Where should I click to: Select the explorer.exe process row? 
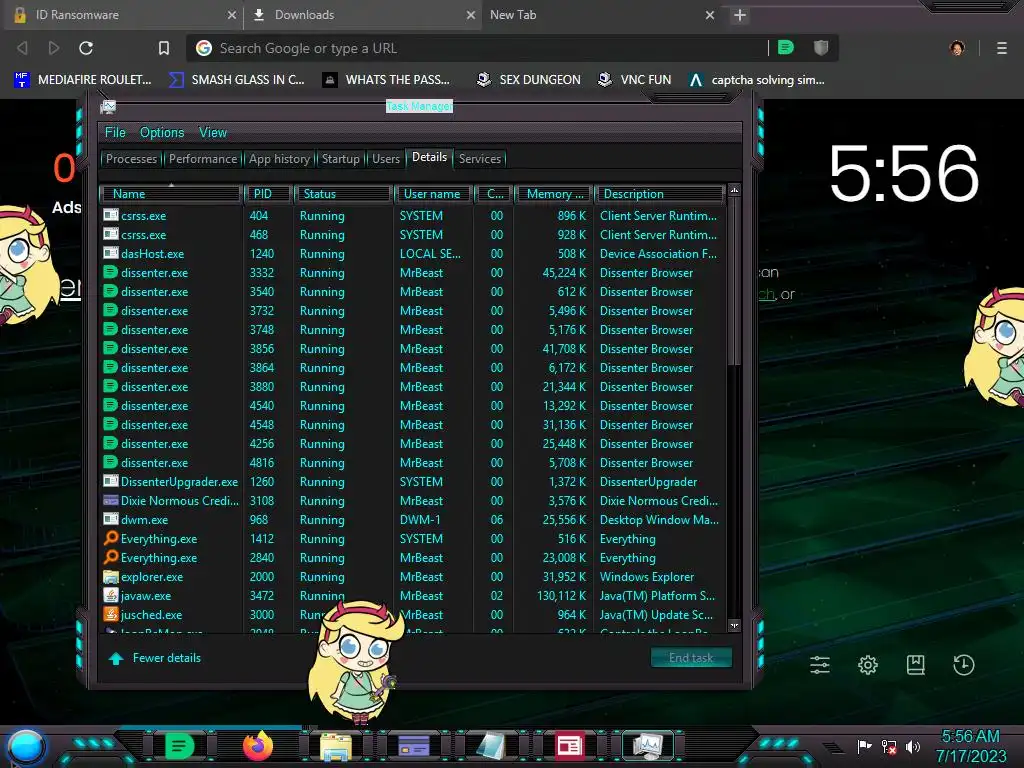coord(413,577)
